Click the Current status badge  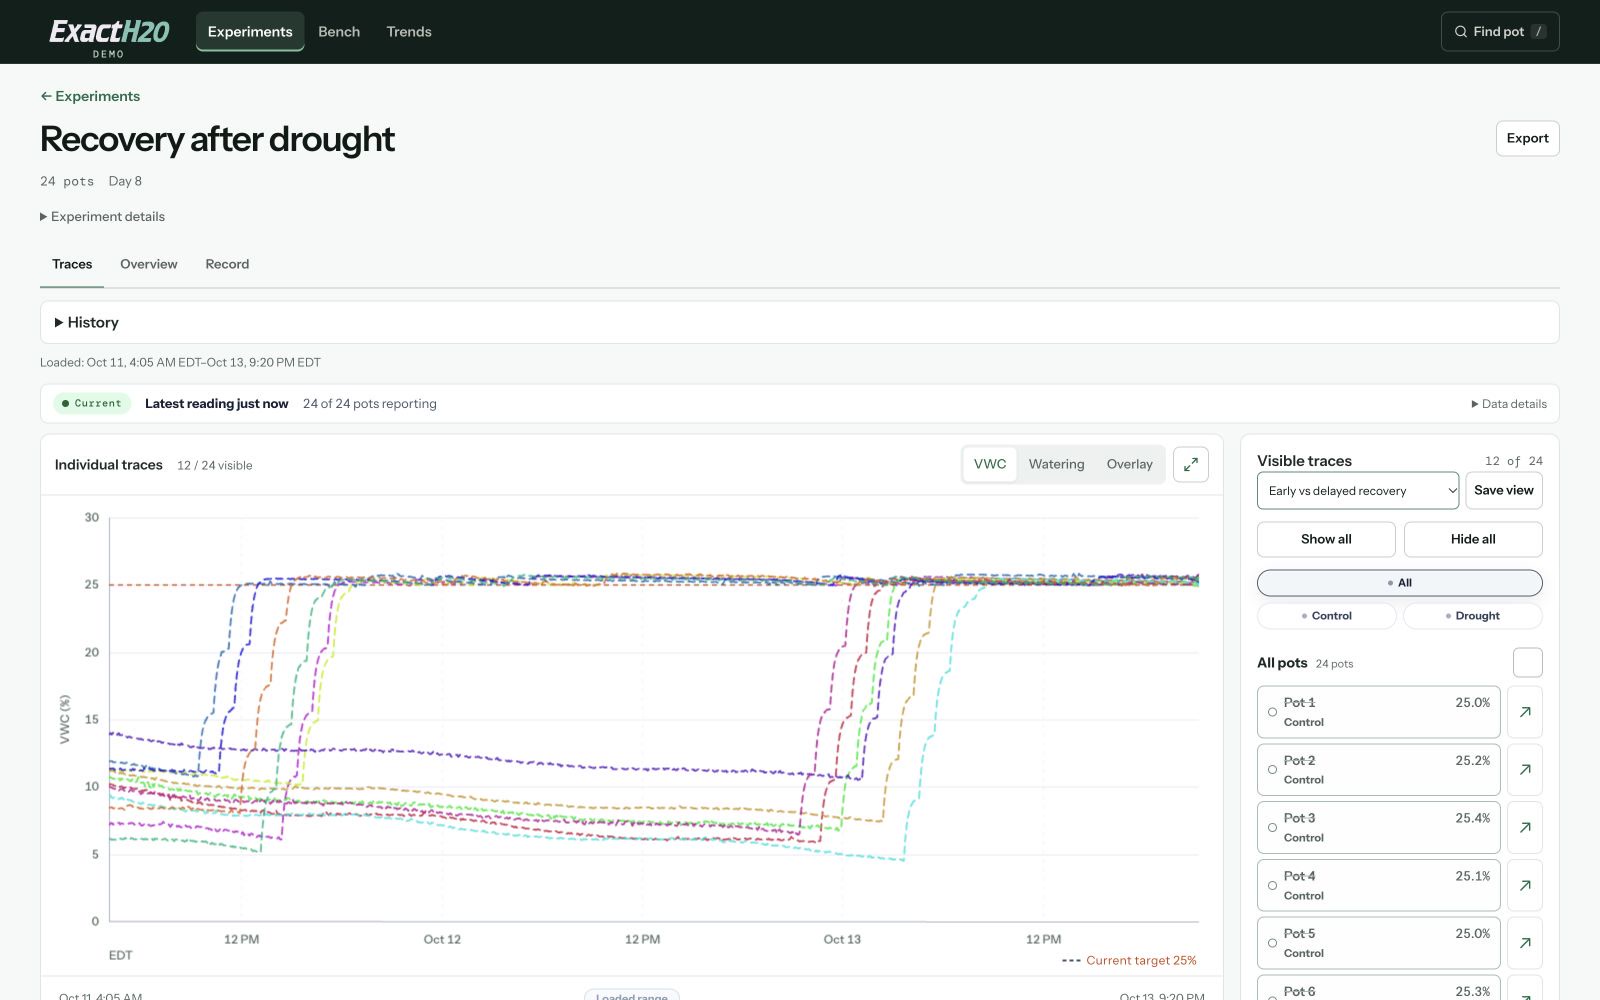click(x=91, y=404)
